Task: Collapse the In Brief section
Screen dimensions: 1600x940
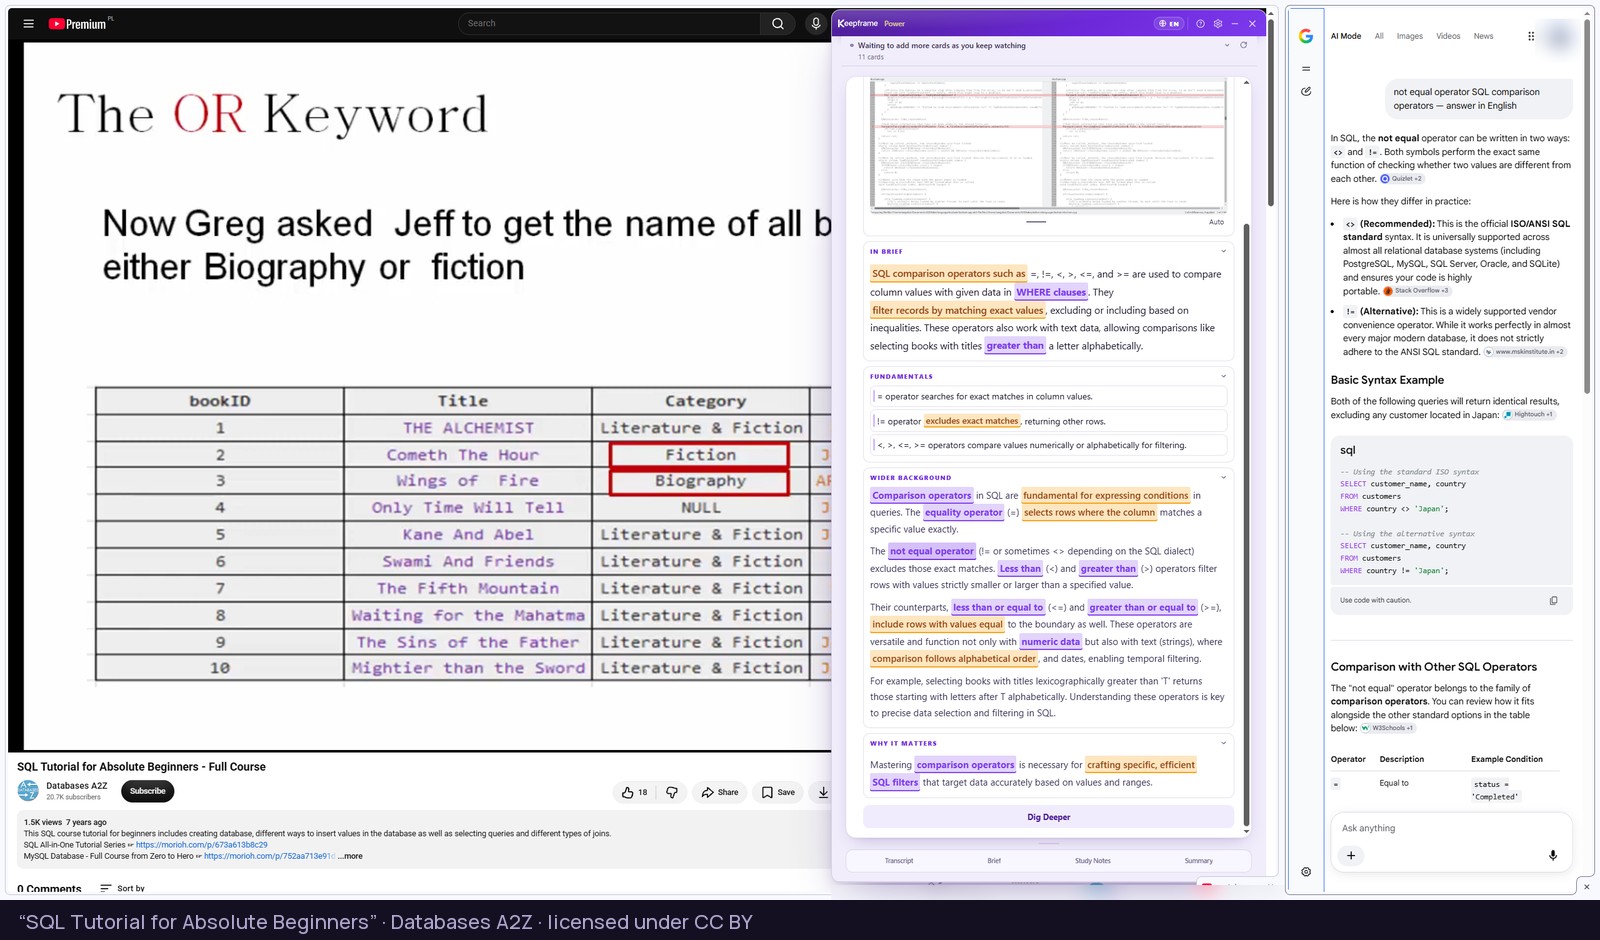Action: pos(1223,251)
